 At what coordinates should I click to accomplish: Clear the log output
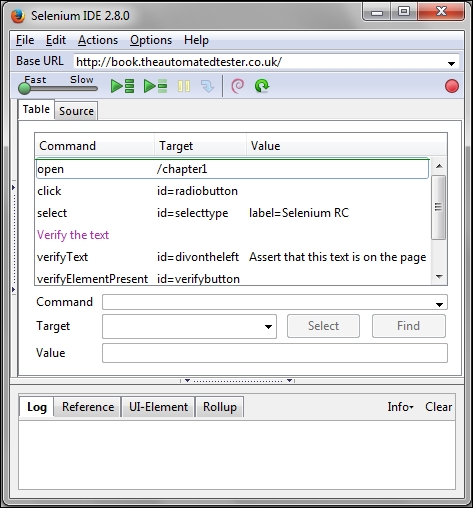(x=438, y=407)
